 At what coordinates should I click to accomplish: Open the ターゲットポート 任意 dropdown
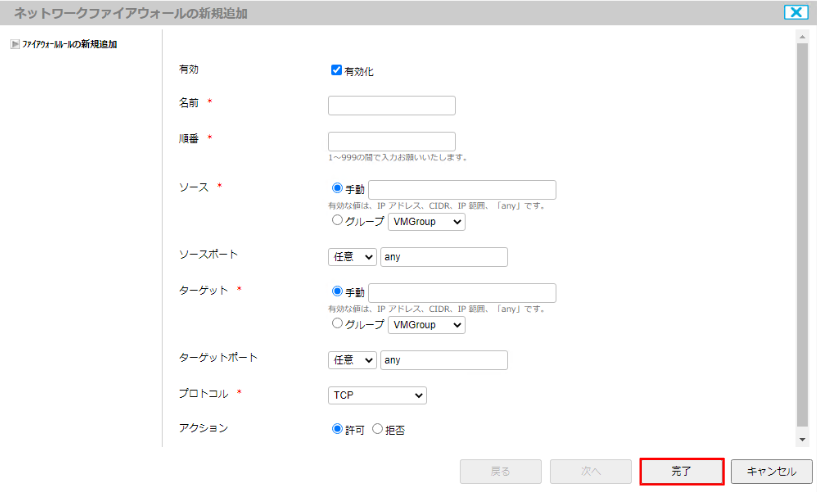pos(352,360)
